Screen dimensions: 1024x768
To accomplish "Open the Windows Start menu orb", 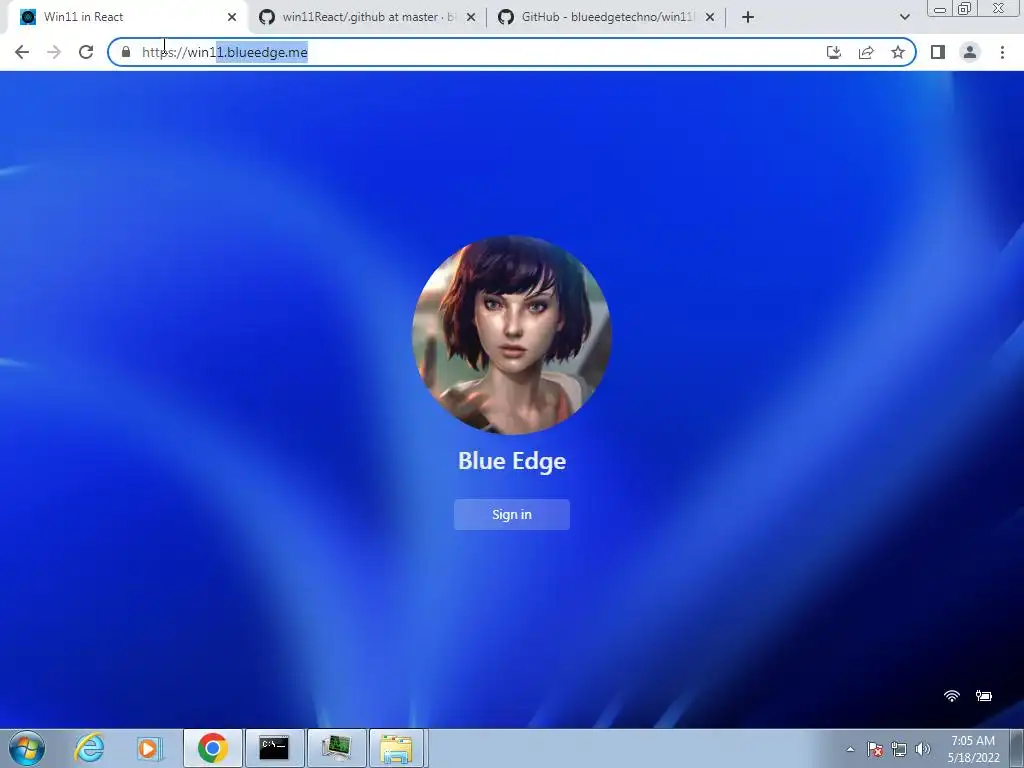I will tap(27, 748).
